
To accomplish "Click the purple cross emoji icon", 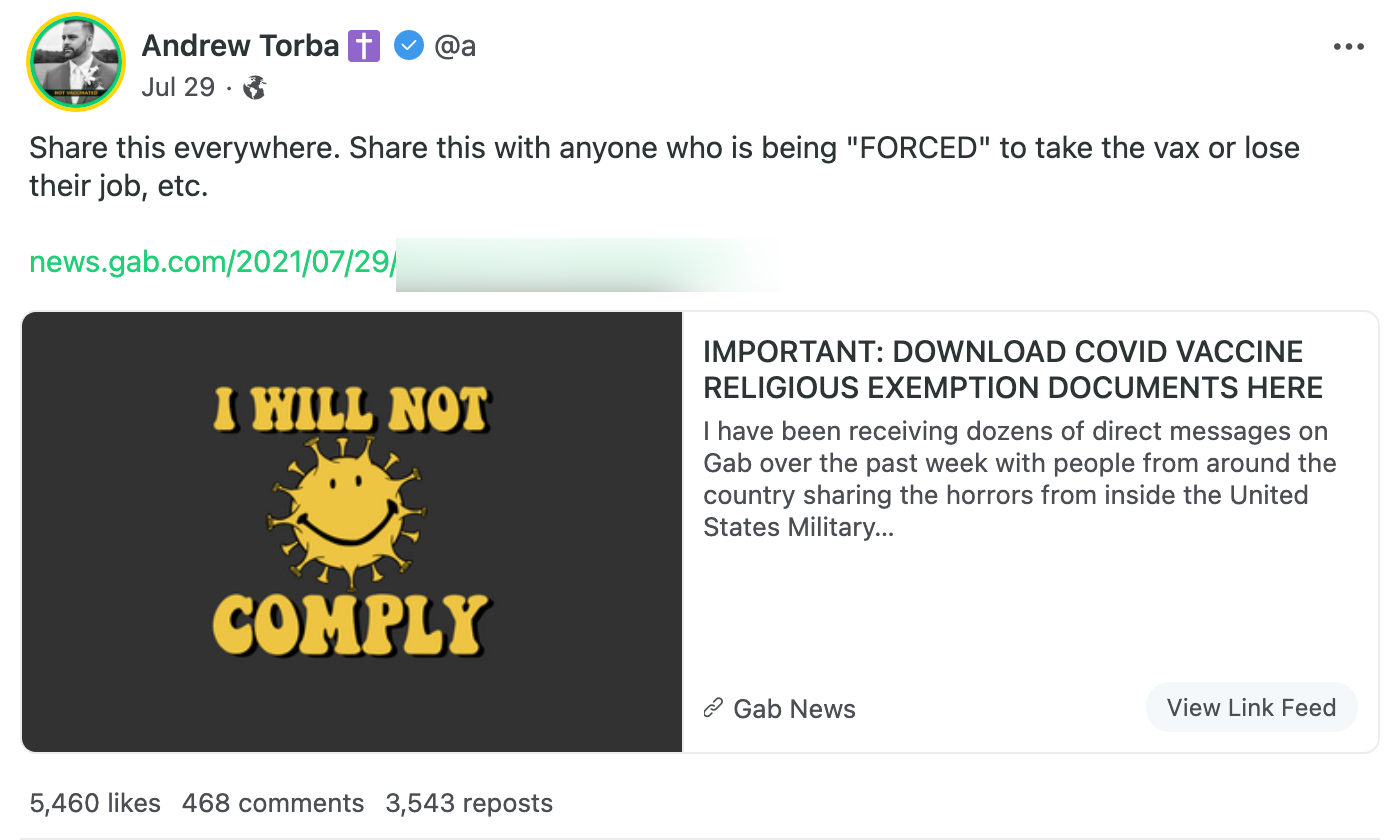I will (364, 46).
